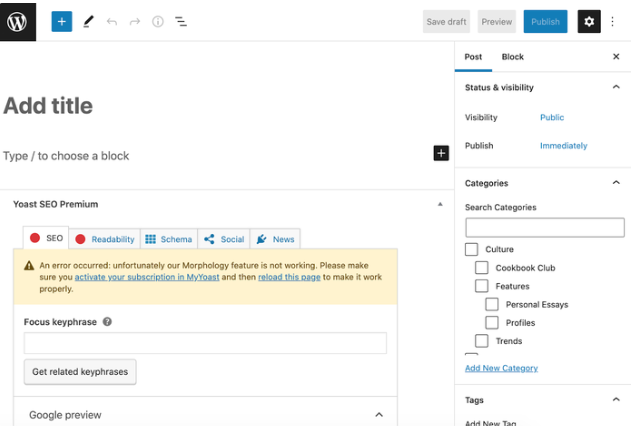Click the WordPress logo icon

(x=18, y=22)
